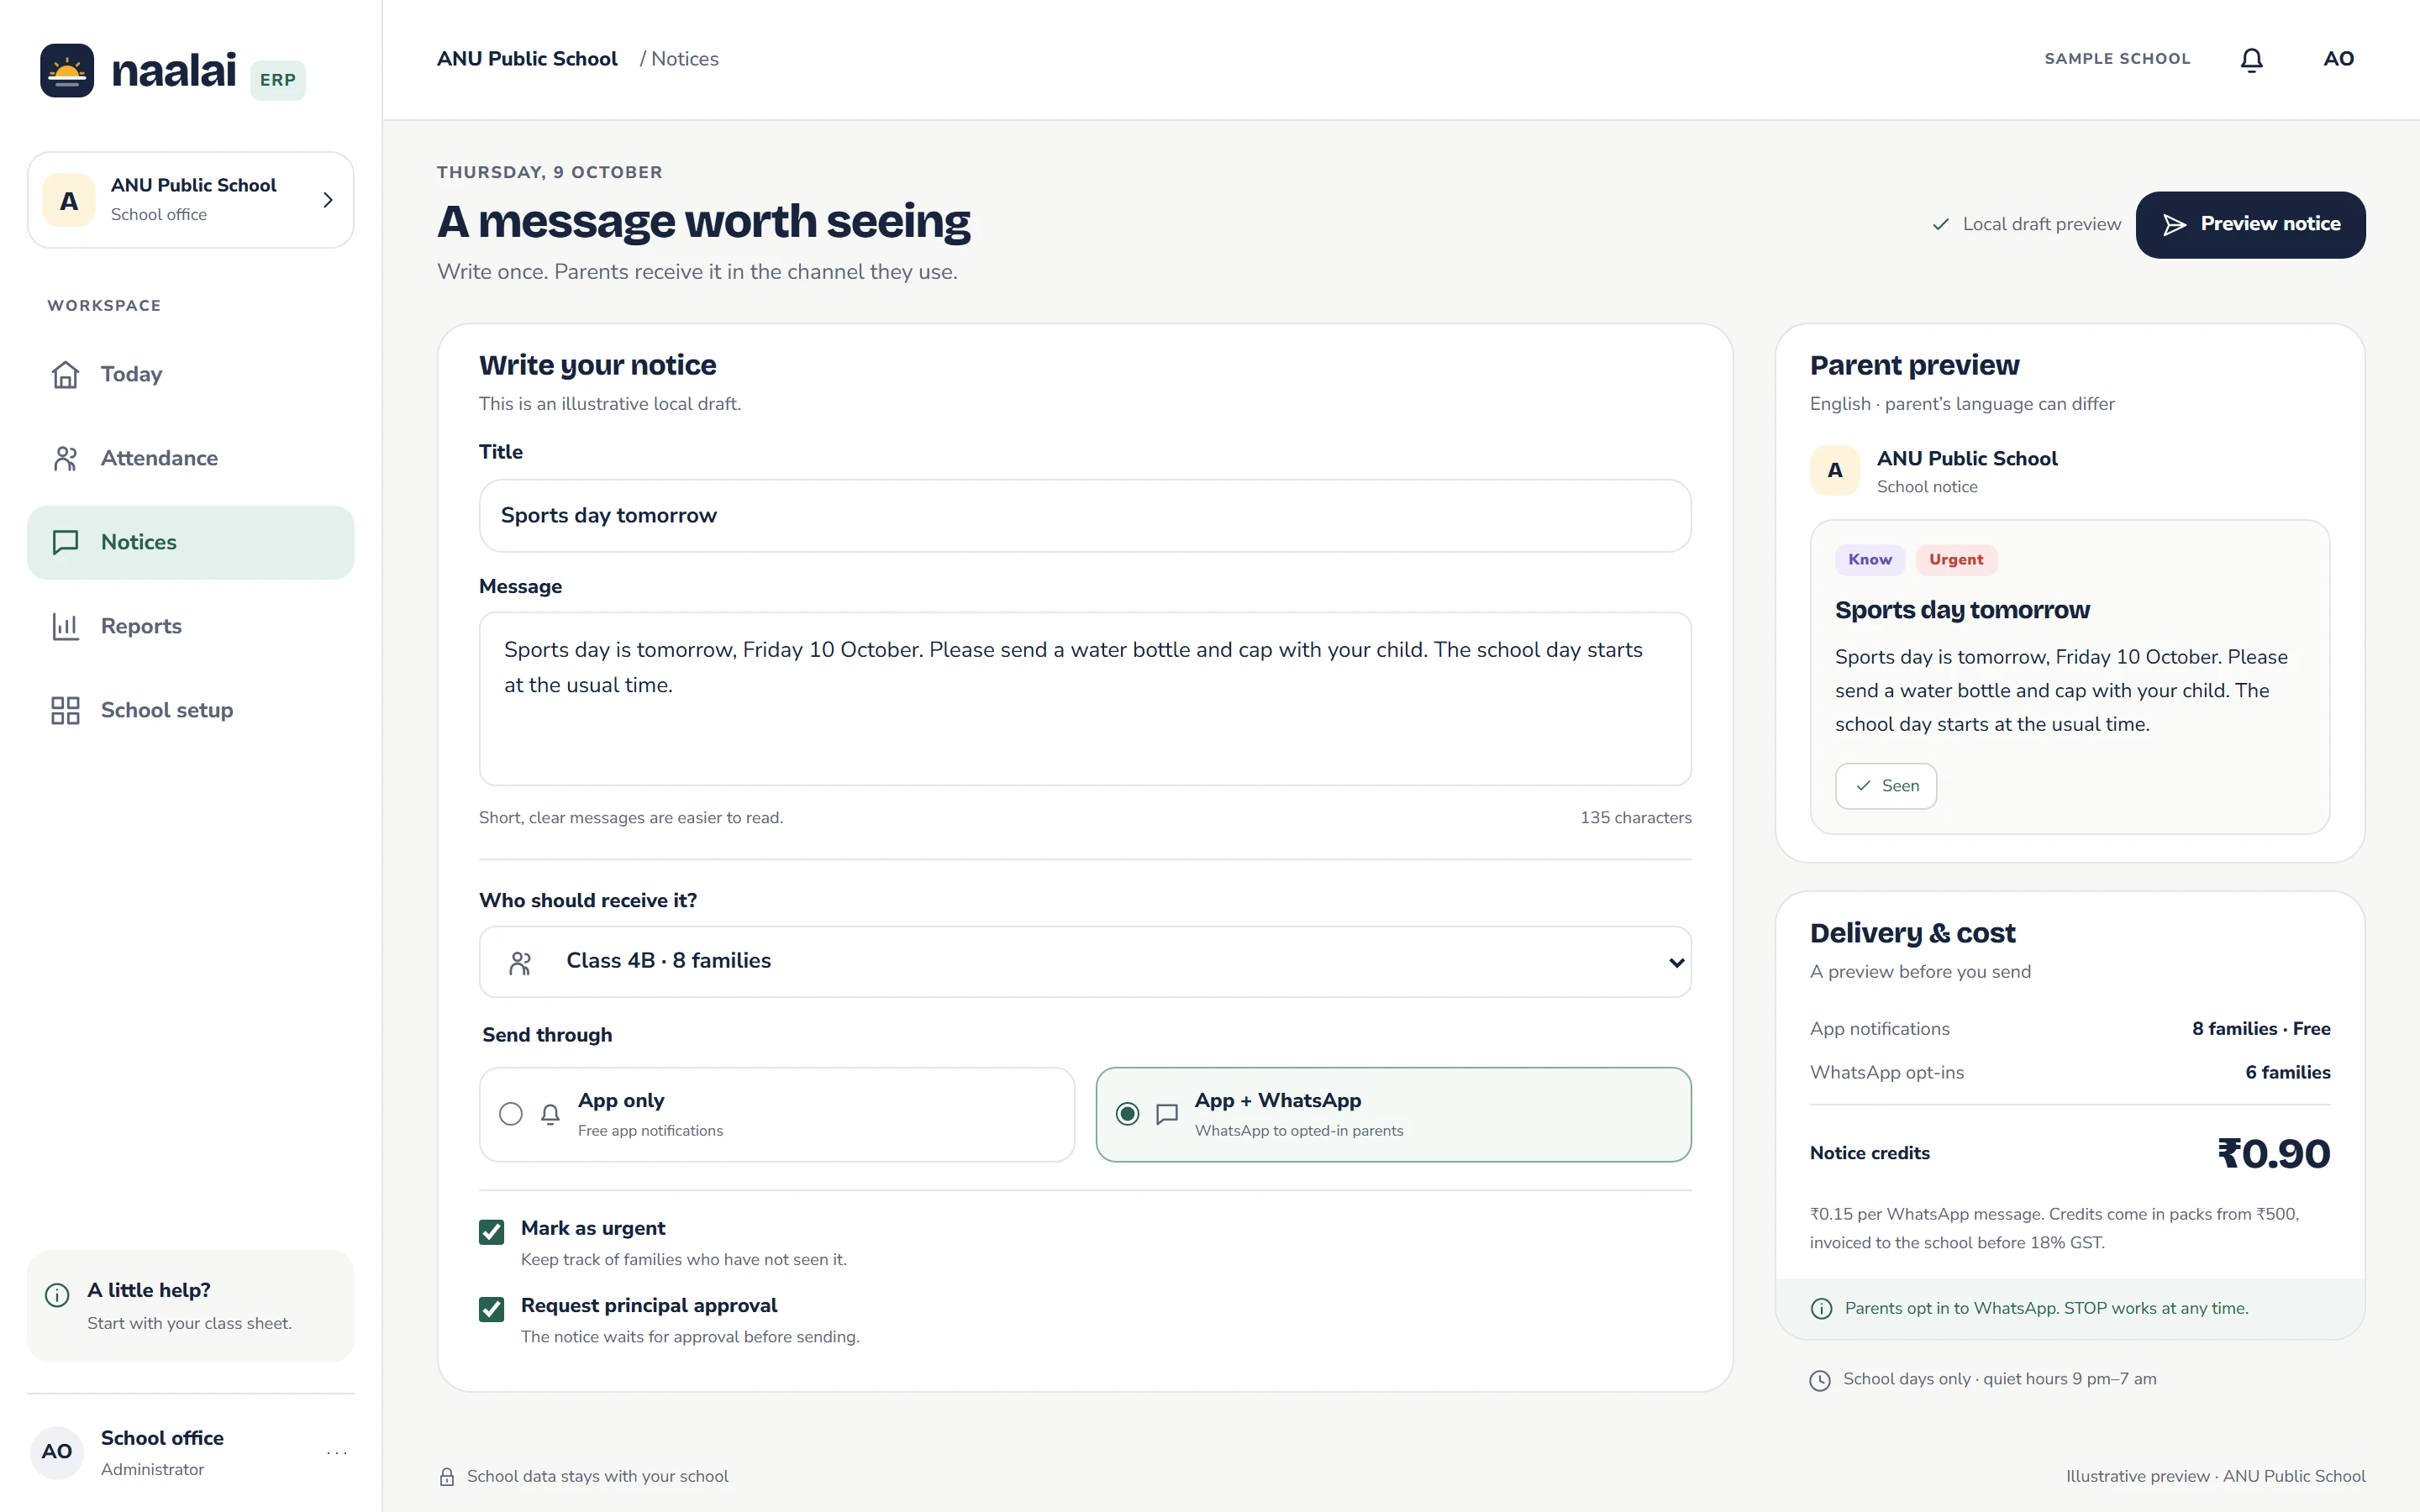The height and width of the screenshot is (1512, 2420).
Task: Click the bell icon in the App only option
Action: coord(550,1114)
